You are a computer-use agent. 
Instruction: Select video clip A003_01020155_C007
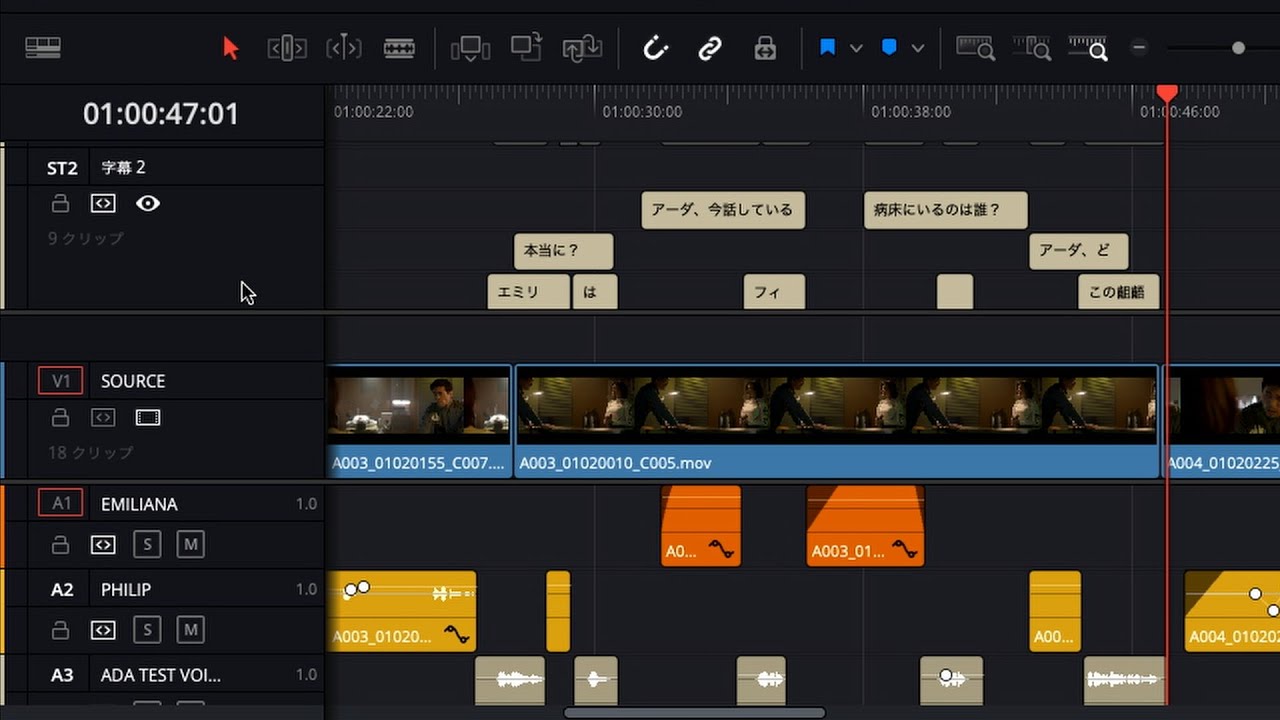(x=419, y=421)
